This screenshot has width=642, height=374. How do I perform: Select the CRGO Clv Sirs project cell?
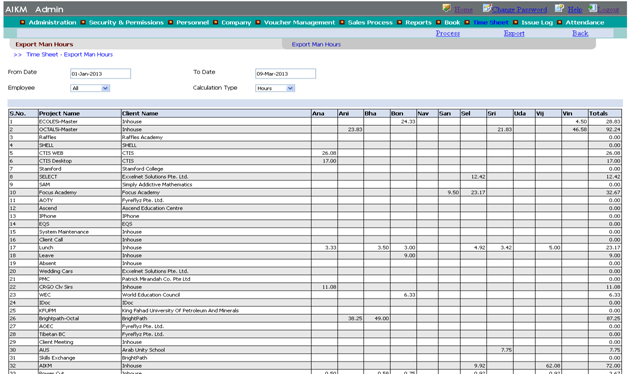[80, 287]
